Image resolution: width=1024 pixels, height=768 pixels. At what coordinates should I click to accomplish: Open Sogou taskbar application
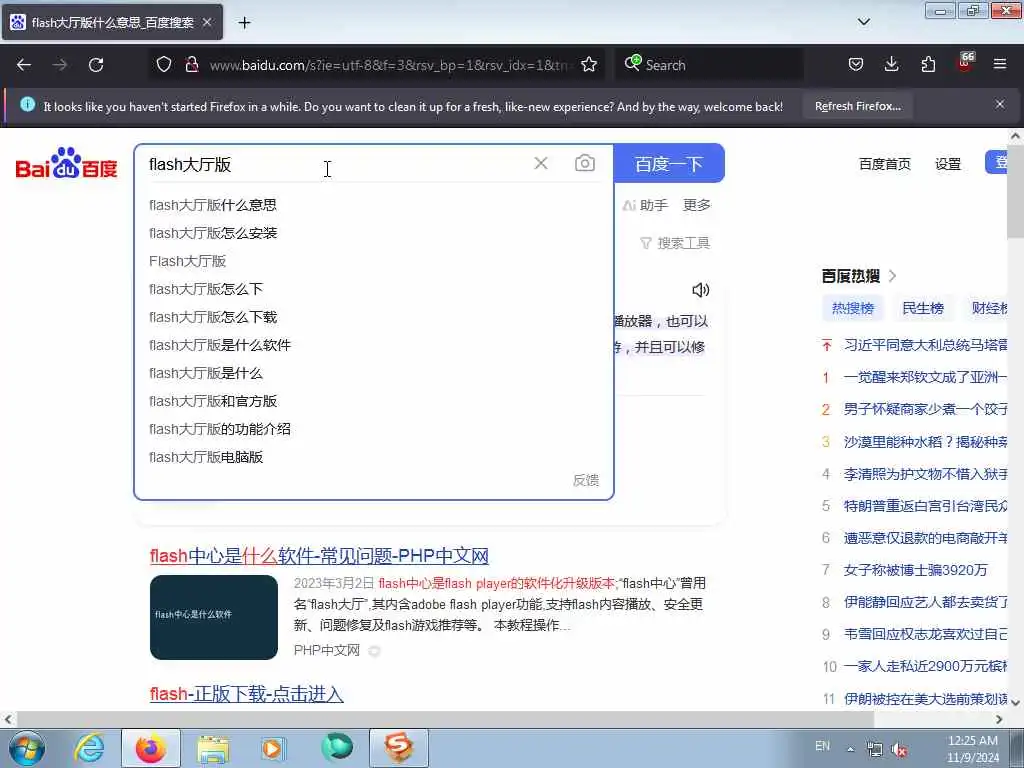pyautogui.click(x=398, y=748)
